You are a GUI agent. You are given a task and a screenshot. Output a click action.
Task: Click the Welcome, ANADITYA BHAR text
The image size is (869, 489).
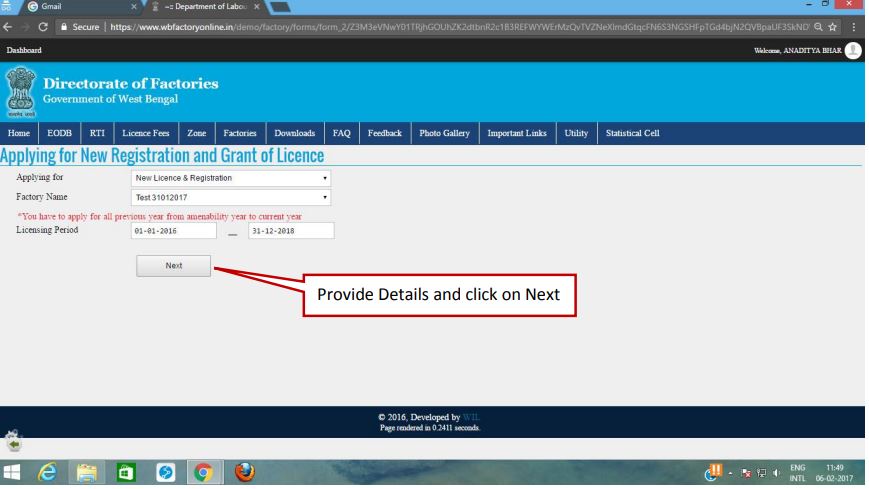click(798, 51)
